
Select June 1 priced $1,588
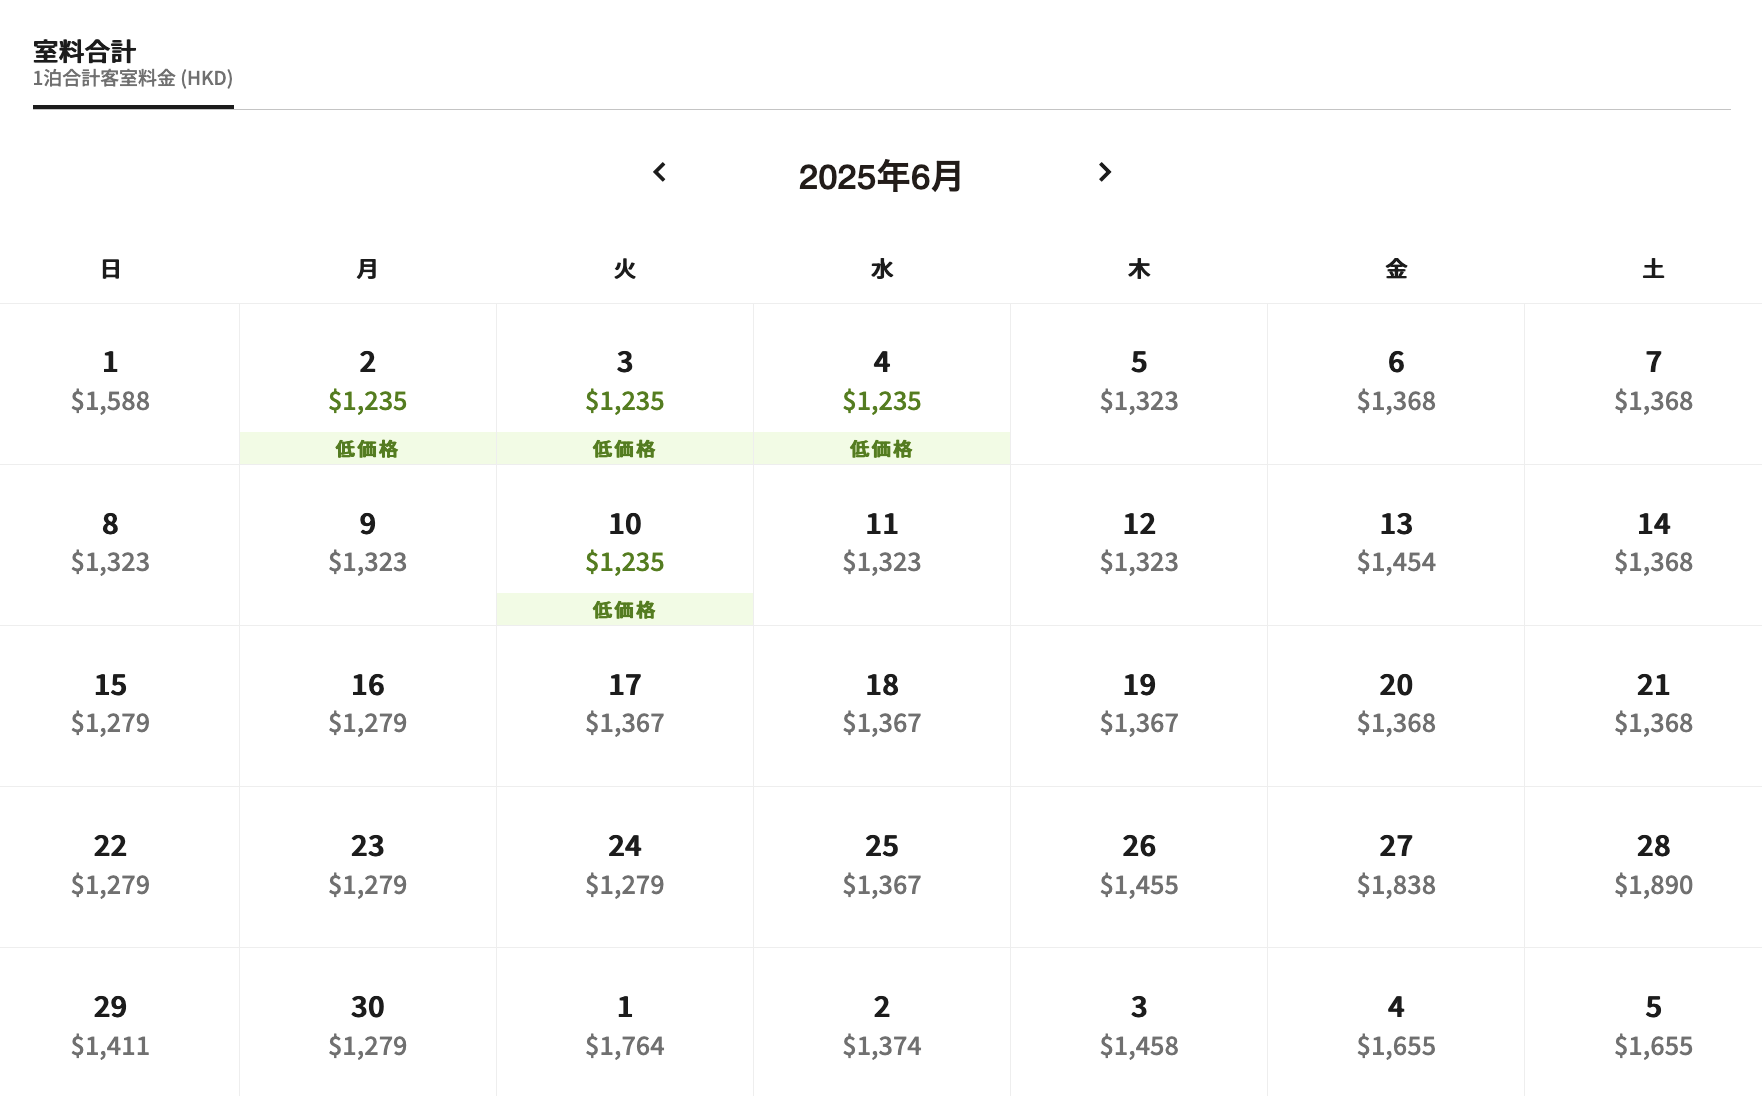111,384
